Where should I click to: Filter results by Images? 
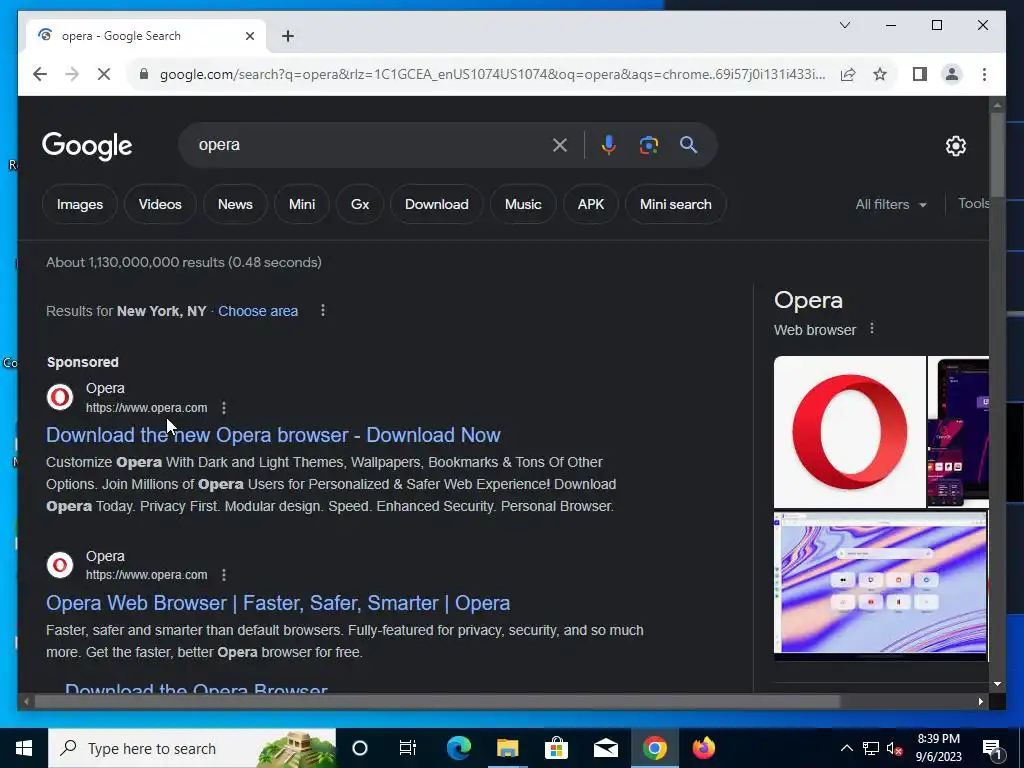pyautogui.click(x=80, y=204)
